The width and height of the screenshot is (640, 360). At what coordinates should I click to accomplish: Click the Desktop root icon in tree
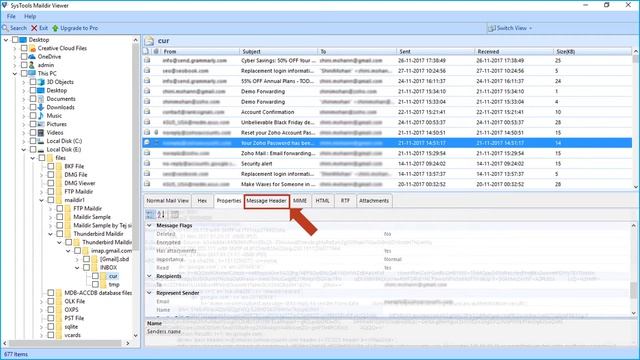coord(23,40)
